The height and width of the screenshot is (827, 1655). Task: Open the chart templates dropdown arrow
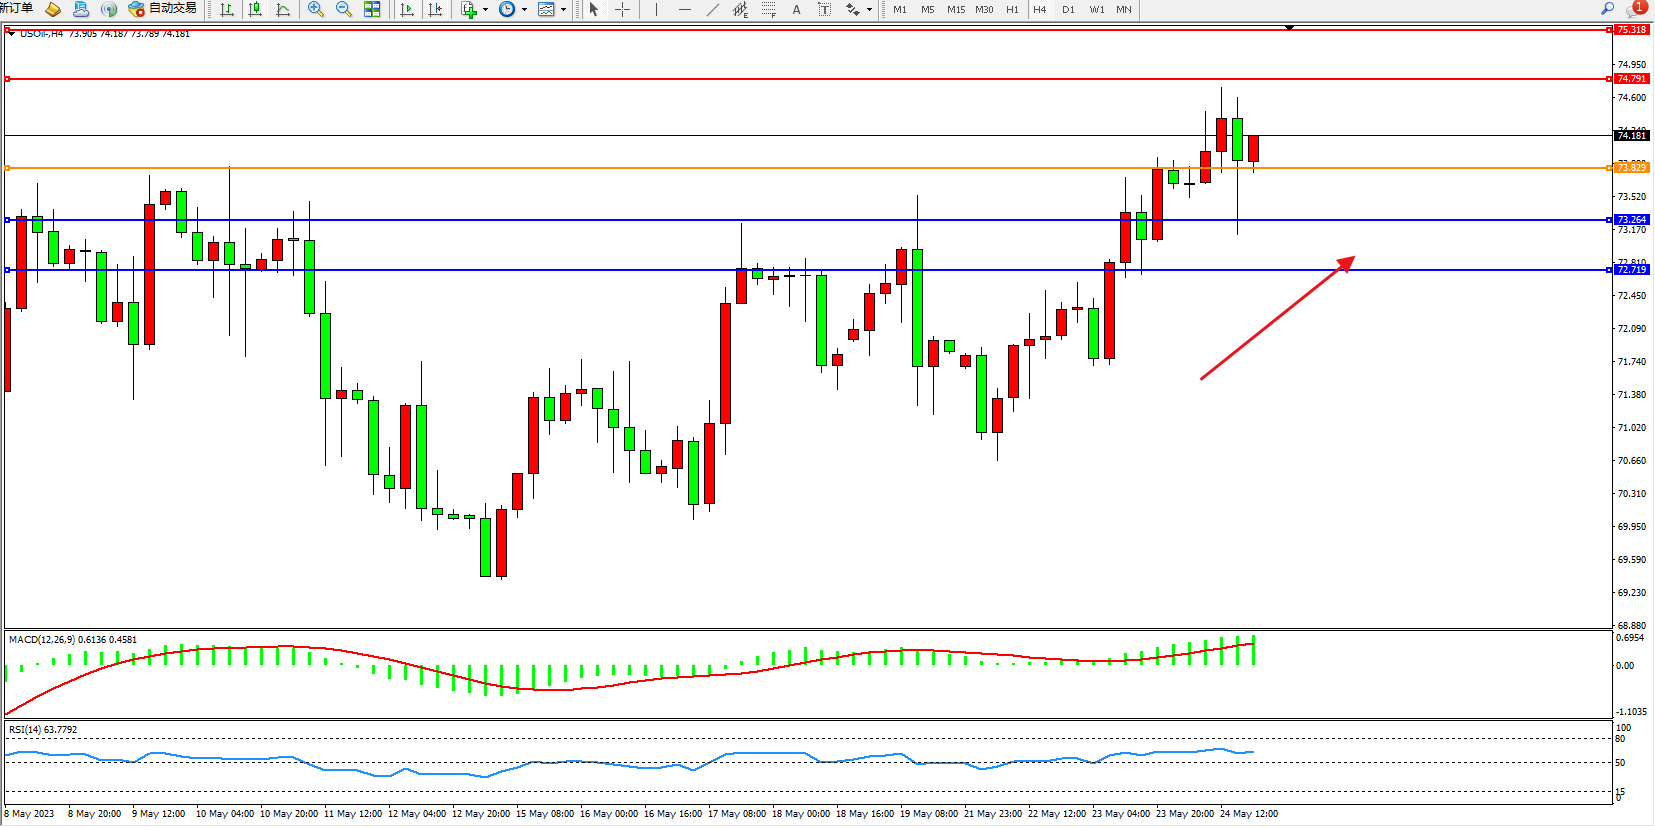(563, 9)
